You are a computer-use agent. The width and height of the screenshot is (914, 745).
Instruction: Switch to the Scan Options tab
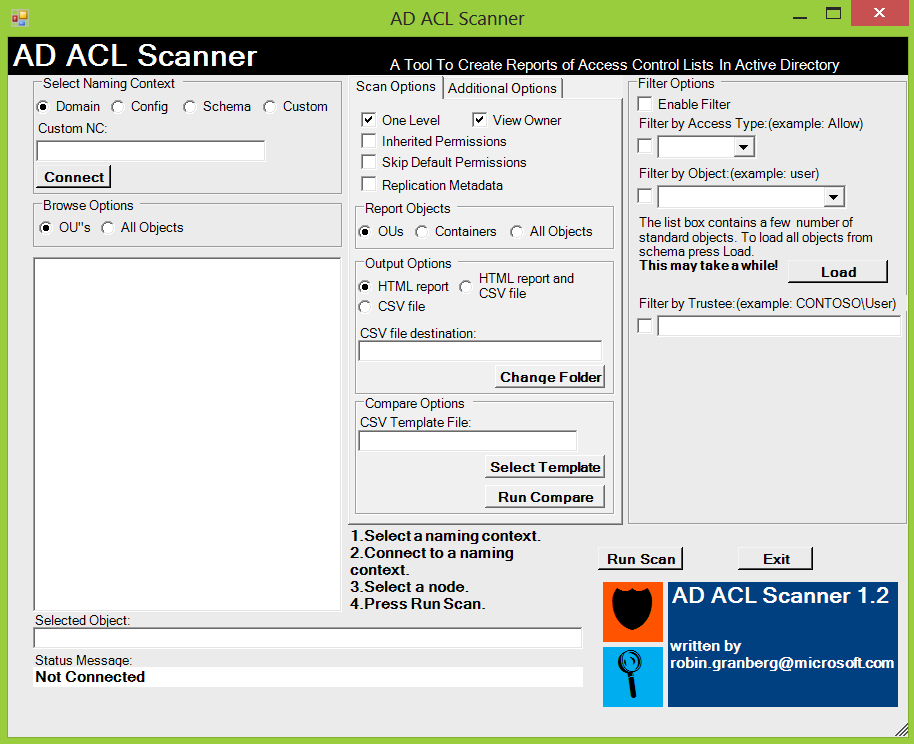tap(396, 87)
